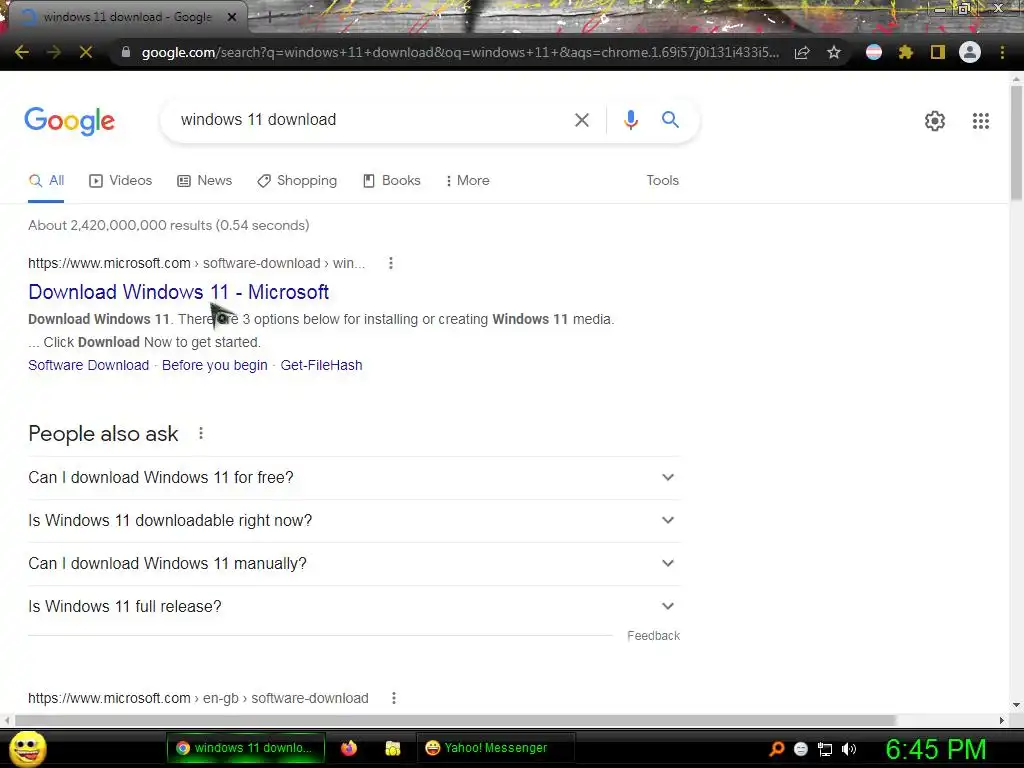Open the smiley start menu button
The image size is (1024, 768).
click(x=27, y=748)
